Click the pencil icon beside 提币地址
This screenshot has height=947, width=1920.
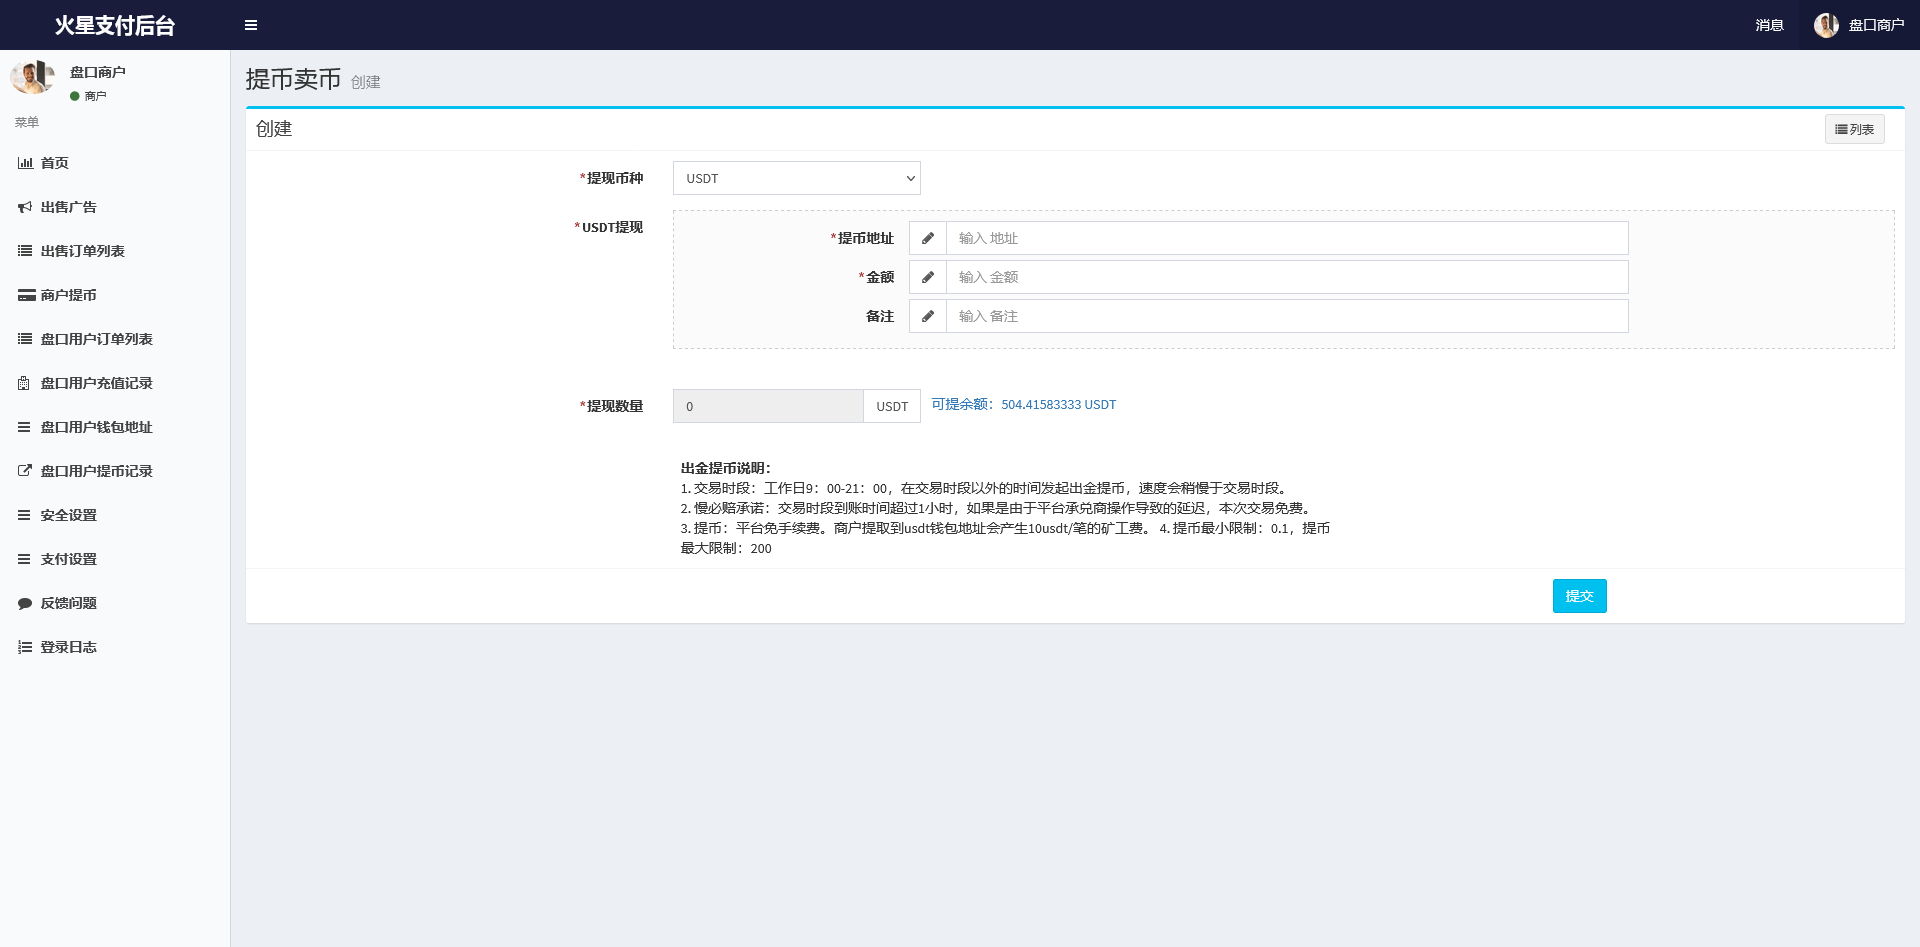(x=928, y=238)
